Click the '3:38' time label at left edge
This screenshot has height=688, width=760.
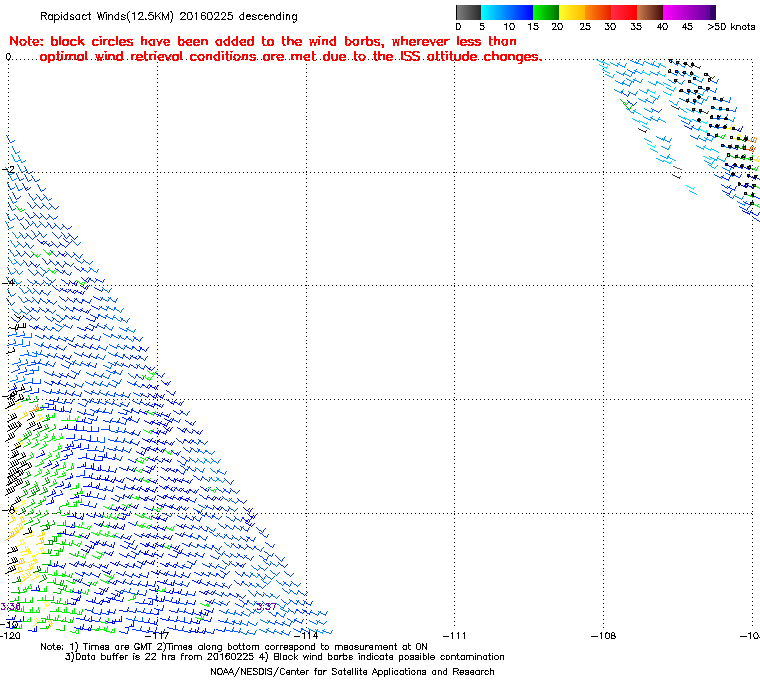[x=10, y=607]
